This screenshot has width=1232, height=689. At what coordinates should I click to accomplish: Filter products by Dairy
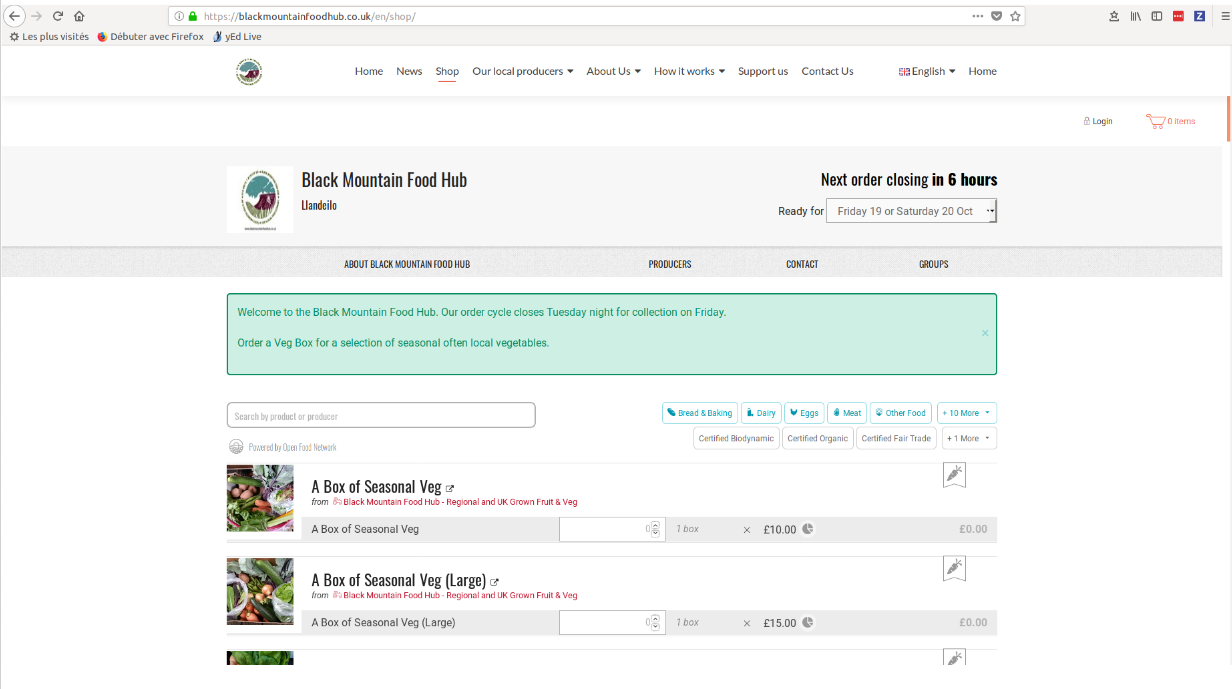pos(760,413)
